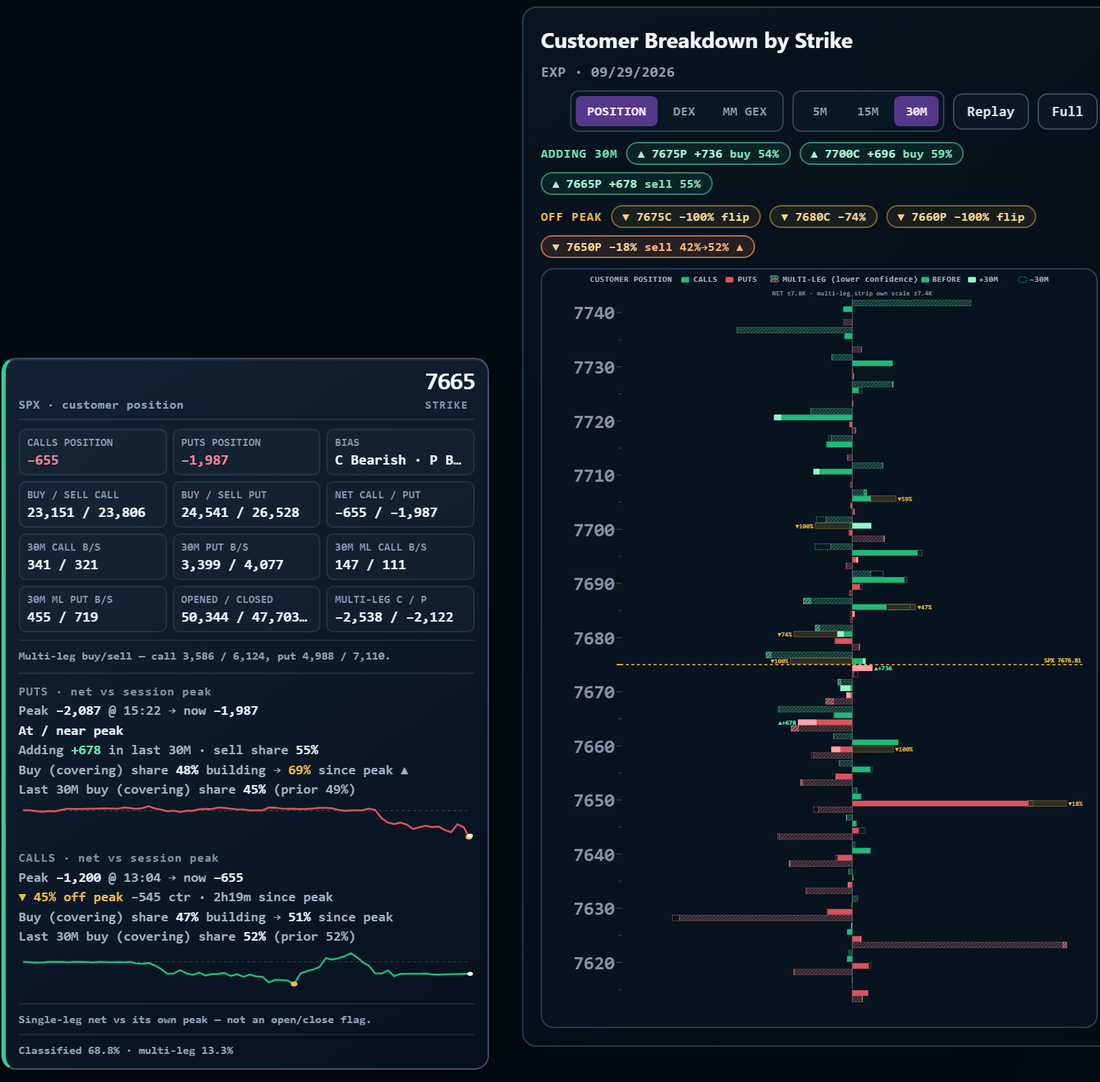The image size is (1100, 1082).
Task: Click the 30M CALL B/S card
Action: pyautogui.click(x=93, y=556)
